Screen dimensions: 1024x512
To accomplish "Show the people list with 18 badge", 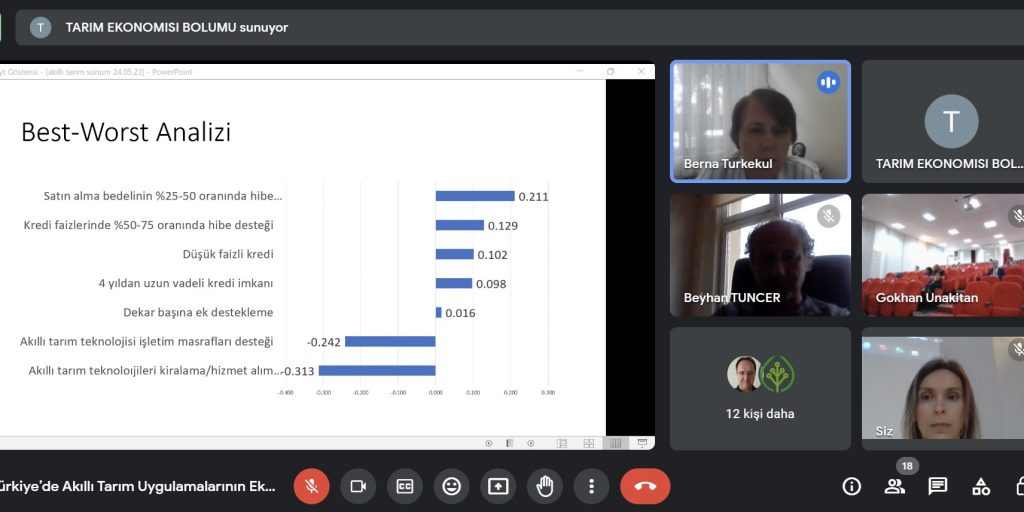I will coord(894,486).
